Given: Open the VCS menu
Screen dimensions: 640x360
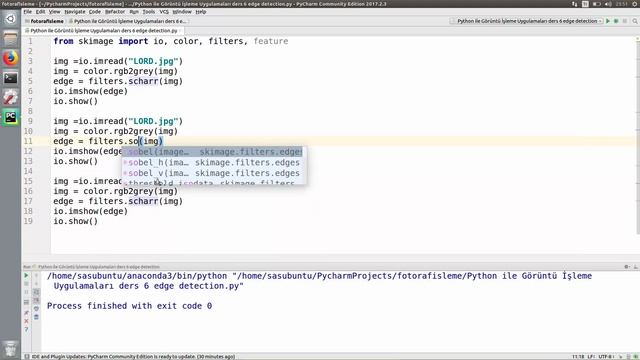Looking at the screenshot, I should click(x=164, y=11).
